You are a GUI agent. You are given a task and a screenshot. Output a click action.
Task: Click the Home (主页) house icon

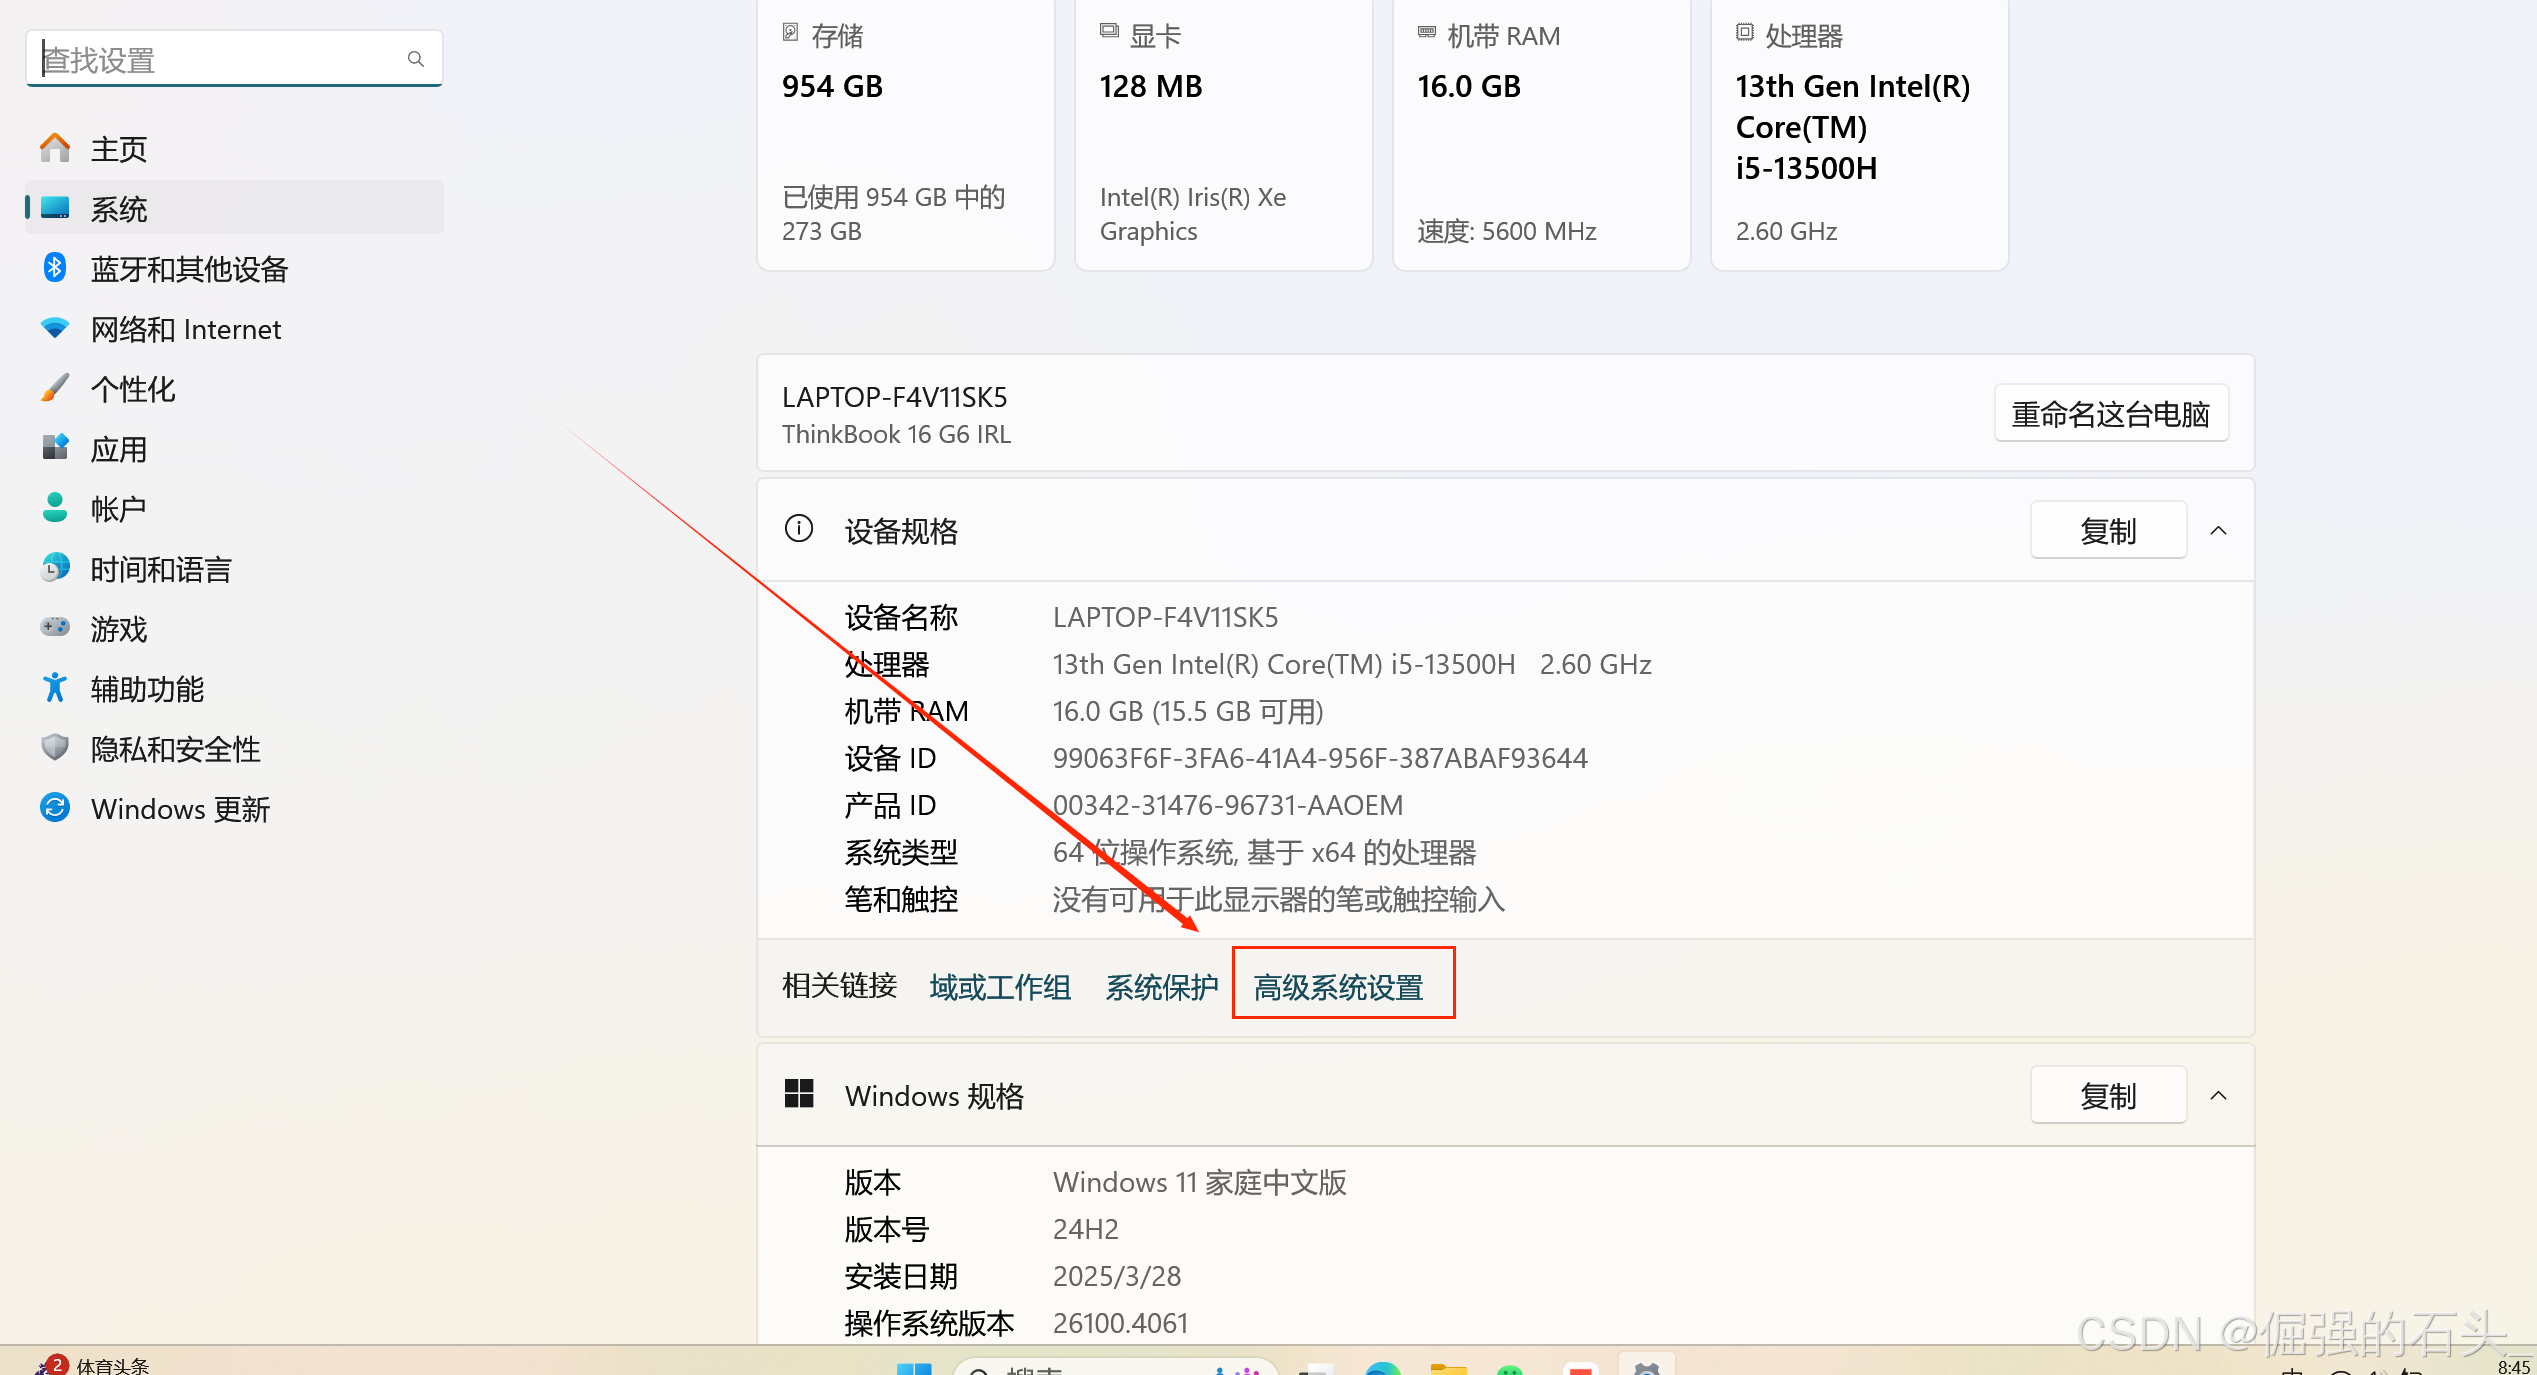(55, 148)
